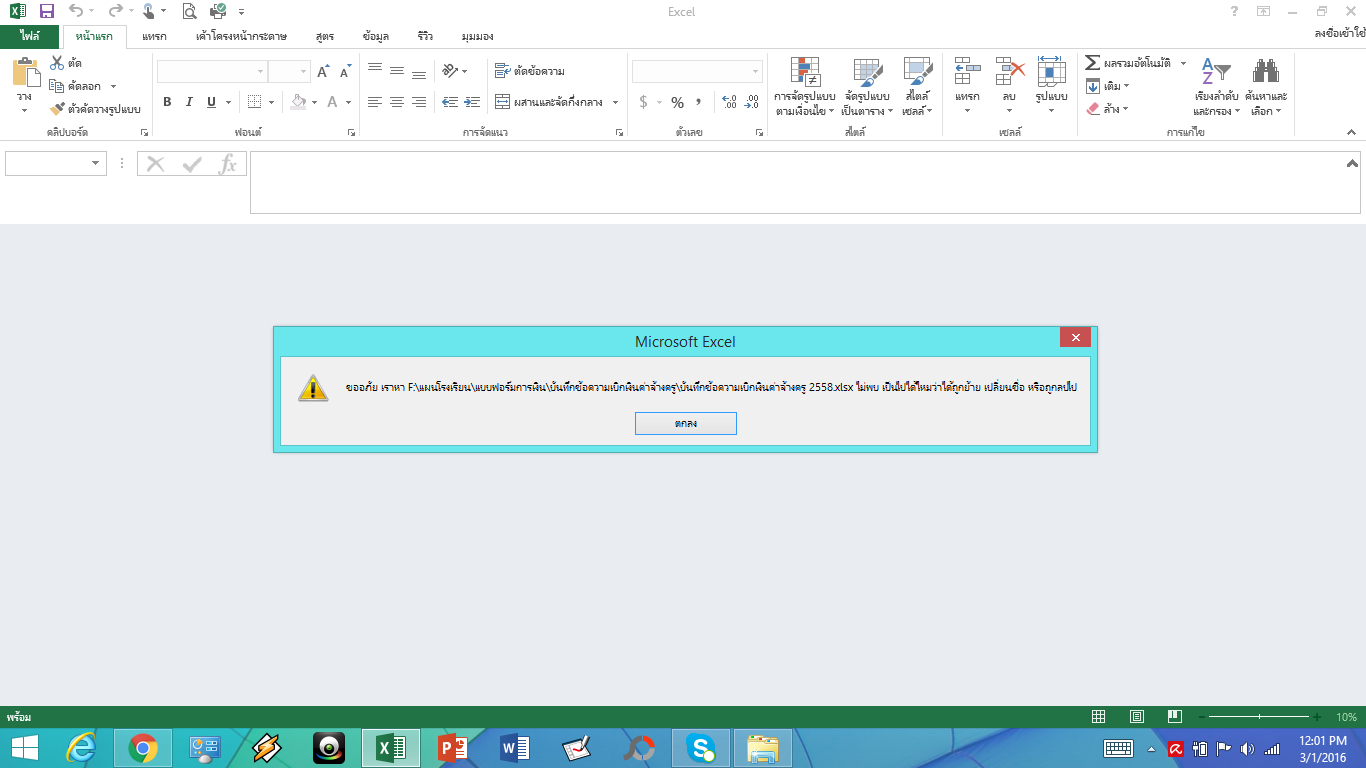Zoom out with the minus button
Viewport: 1366px width, 768px height.
click(1200, 717)
